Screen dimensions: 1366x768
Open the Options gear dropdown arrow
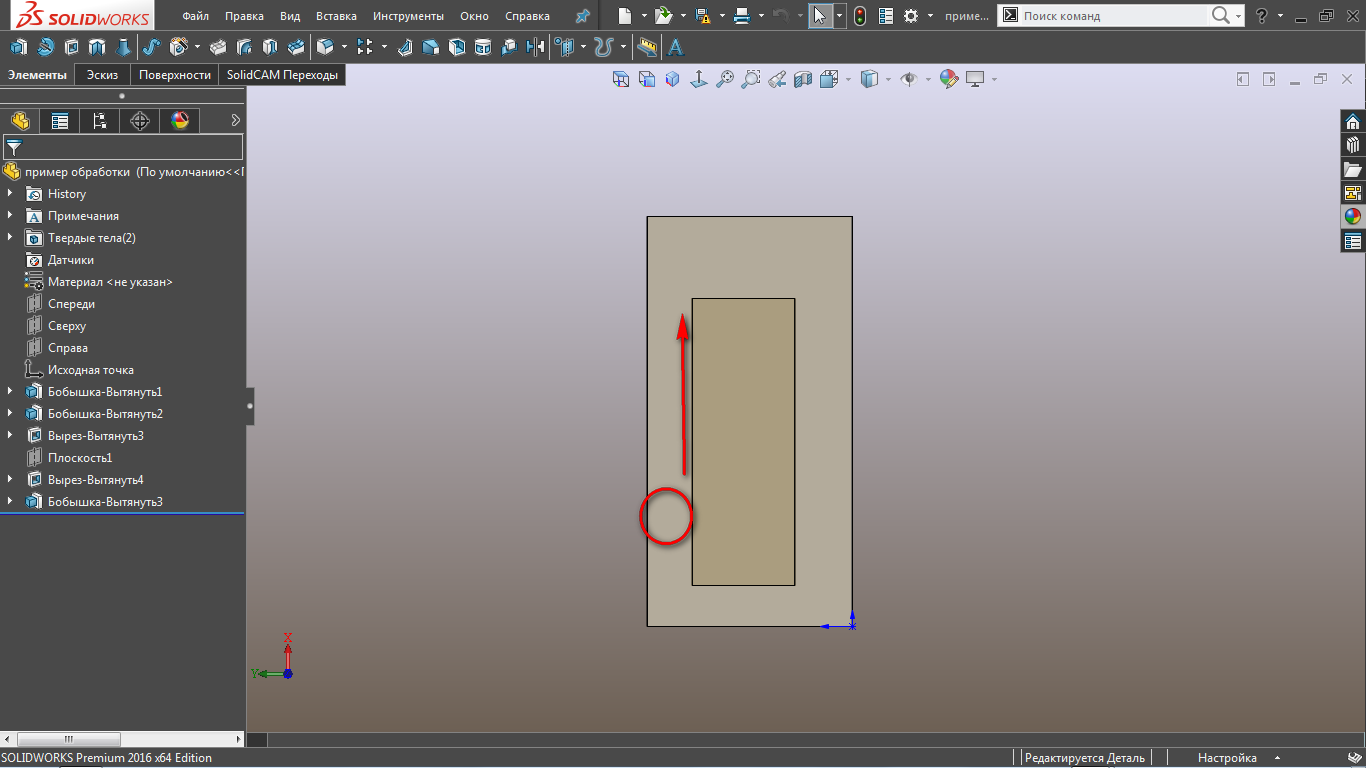point(930,16)
